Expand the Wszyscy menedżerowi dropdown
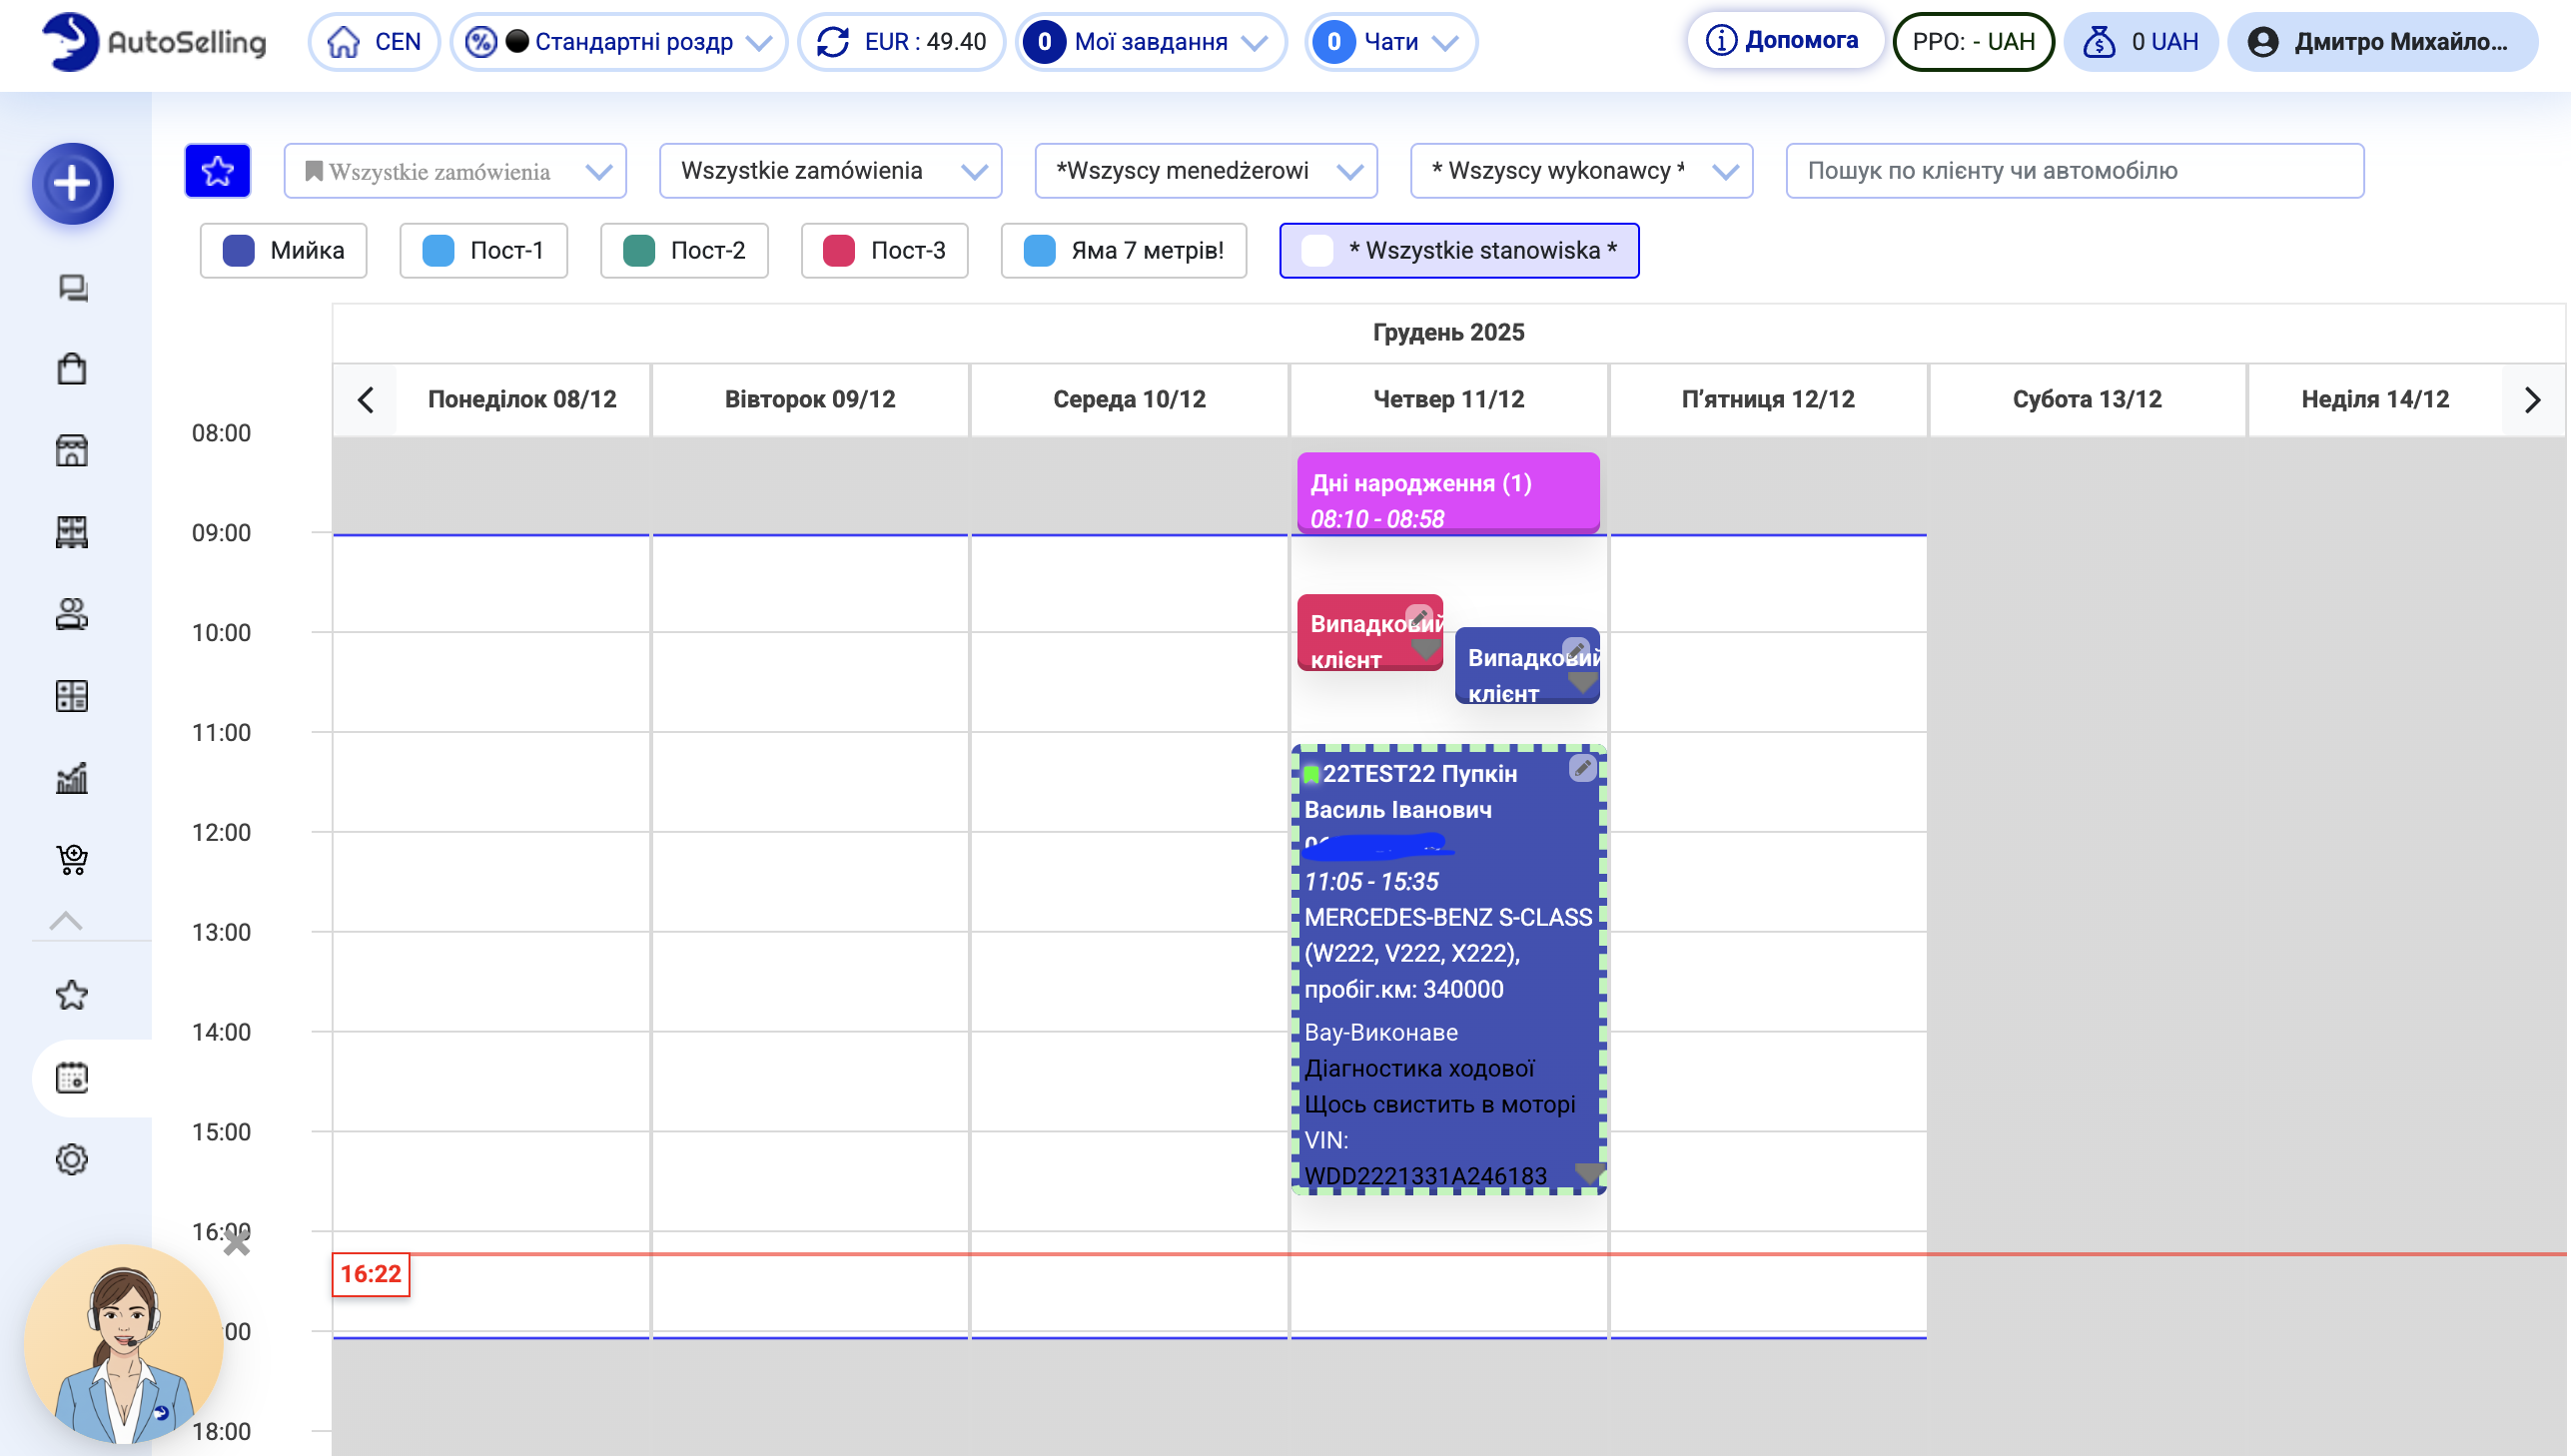Screen dimensions: 2571x1456 [1206, 171]
